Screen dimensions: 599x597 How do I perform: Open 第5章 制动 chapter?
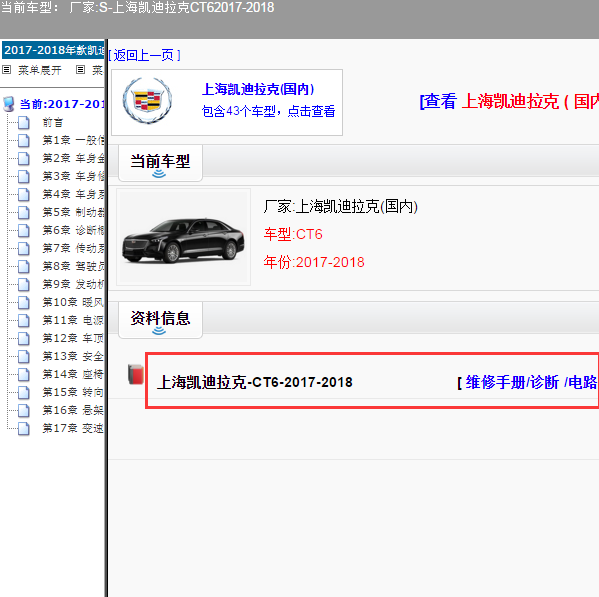pyautogui.click(x=73, y=212)
